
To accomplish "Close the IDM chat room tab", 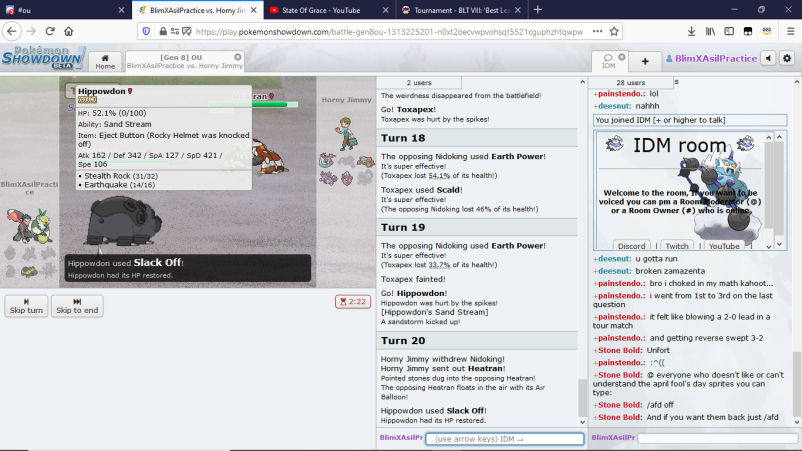I will [621, 57].
